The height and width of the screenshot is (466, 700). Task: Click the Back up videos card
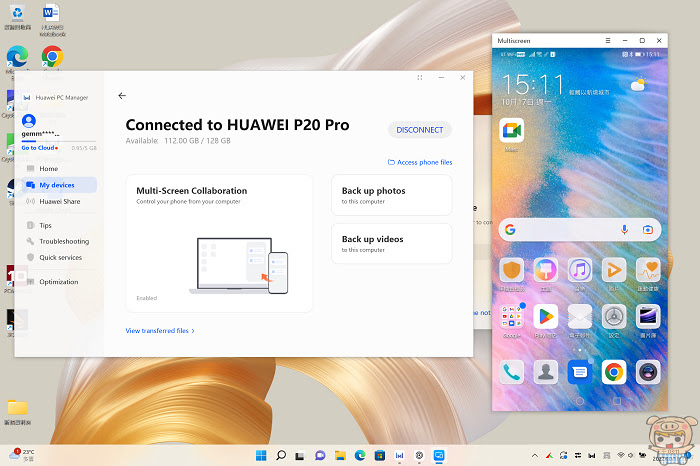tap(392, 244)
